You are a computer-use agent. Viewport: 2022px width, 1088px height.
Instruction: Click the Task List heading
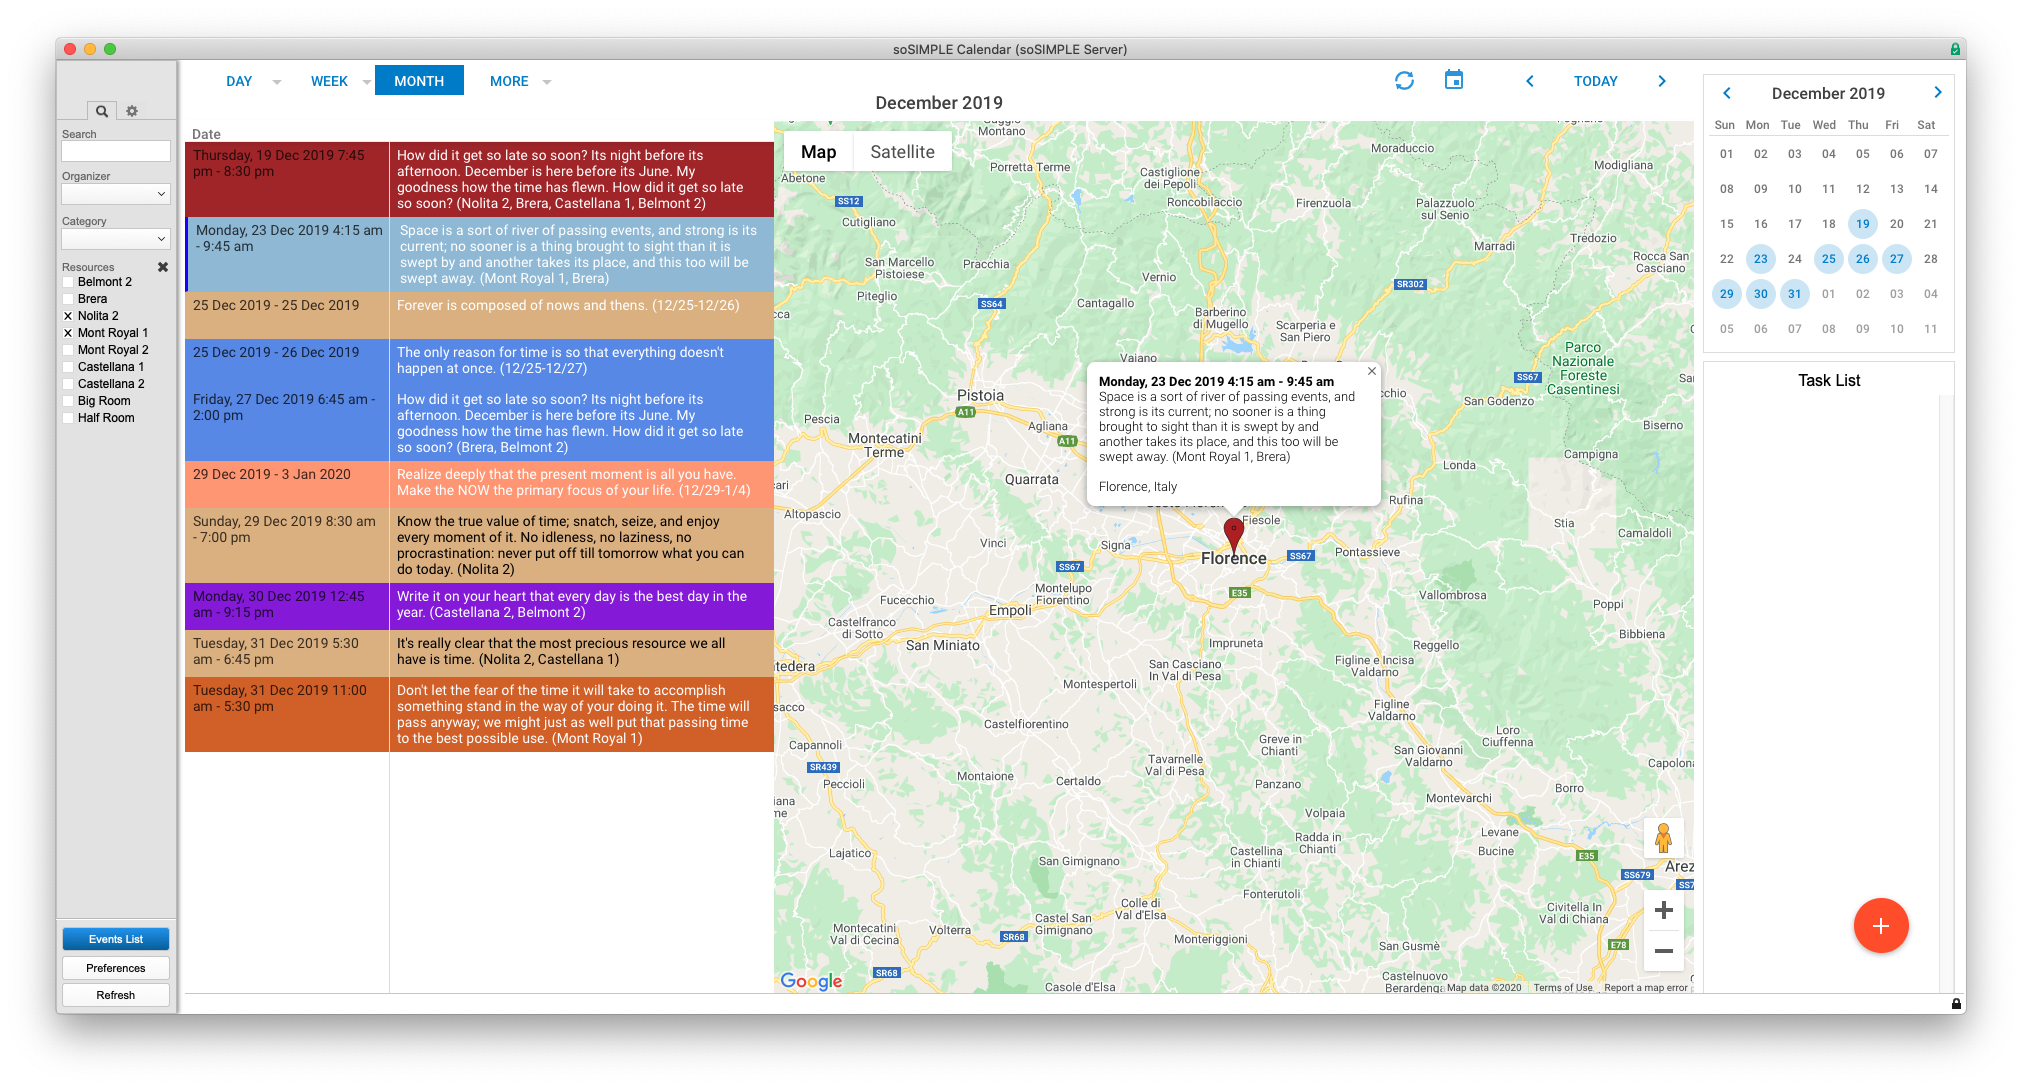tap(1828, 380)
